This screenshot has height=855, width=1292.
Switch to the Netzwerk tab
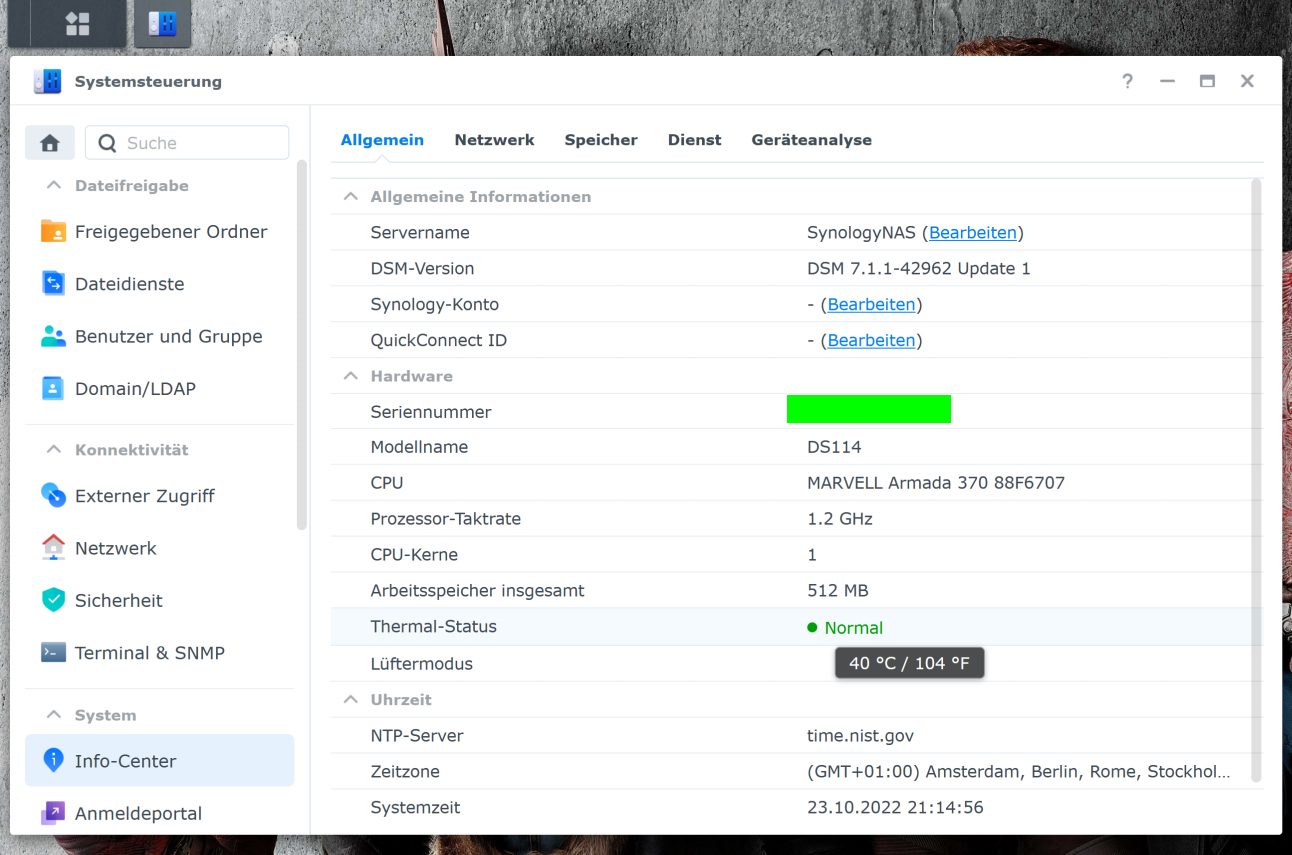[x=494, y=140]
